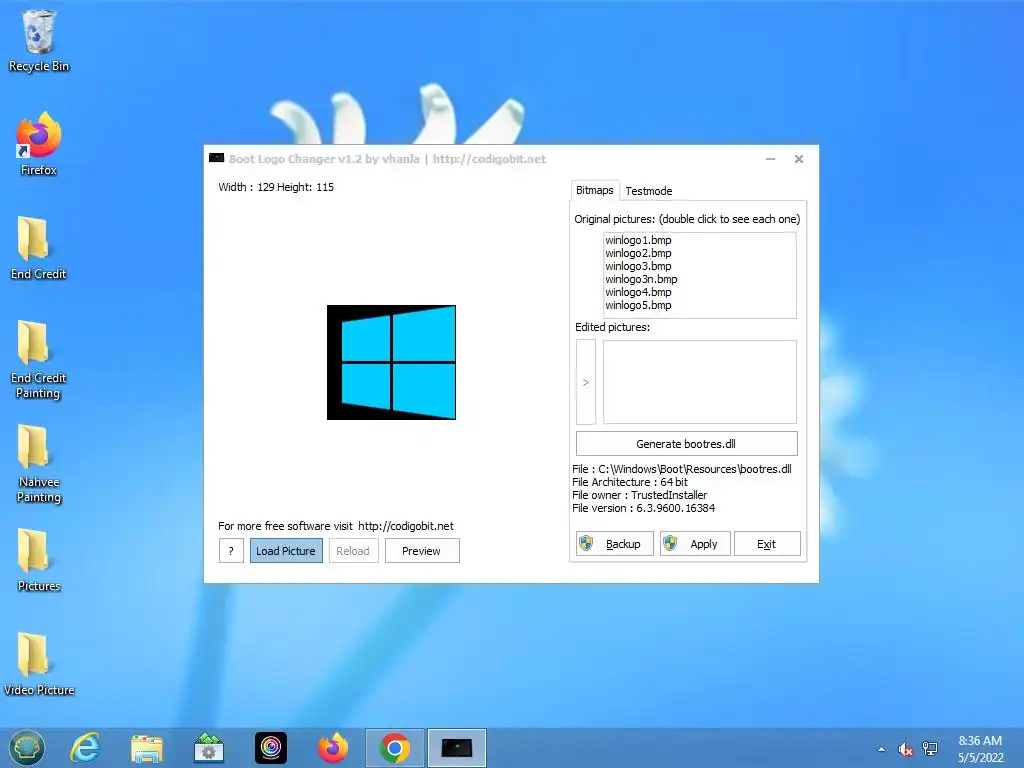Click Boot Logo Changer taskbar icon
The height and width of the screenshot is (768, 1024).
click(x=456, y=748)
